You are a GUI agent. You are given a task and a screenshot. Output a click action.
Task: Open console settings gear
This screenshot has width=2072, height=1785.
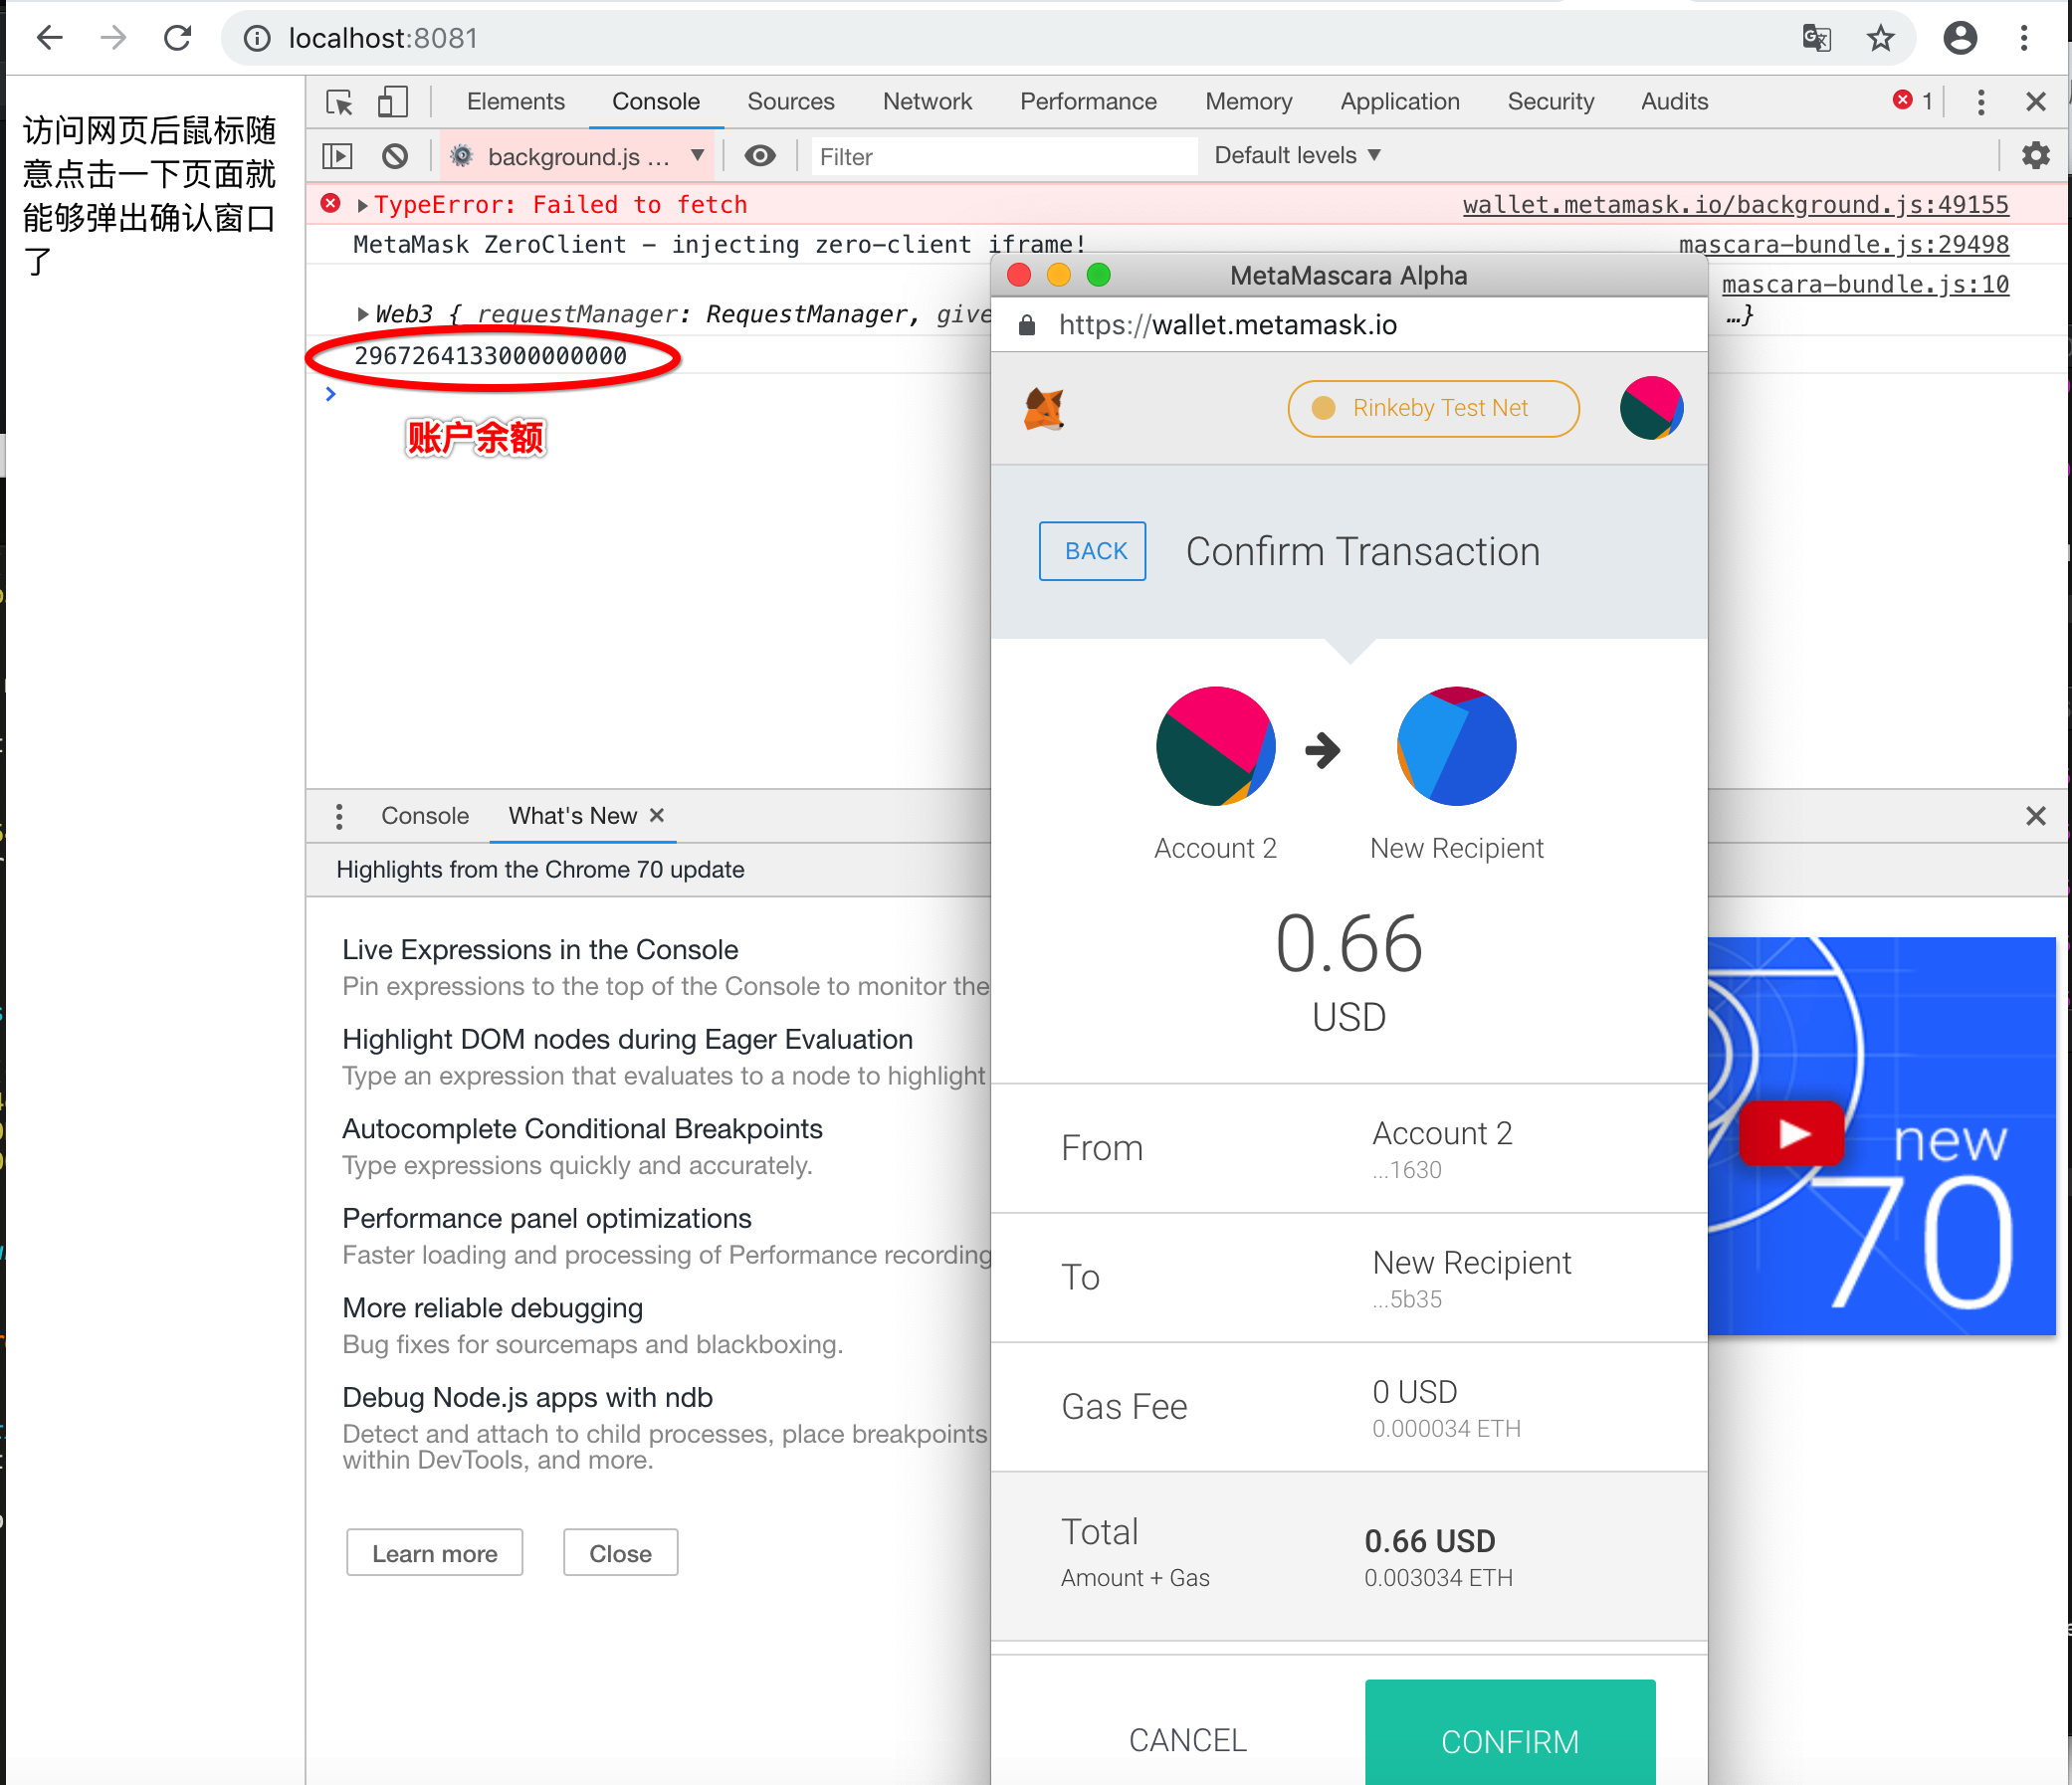point(2035,156)
